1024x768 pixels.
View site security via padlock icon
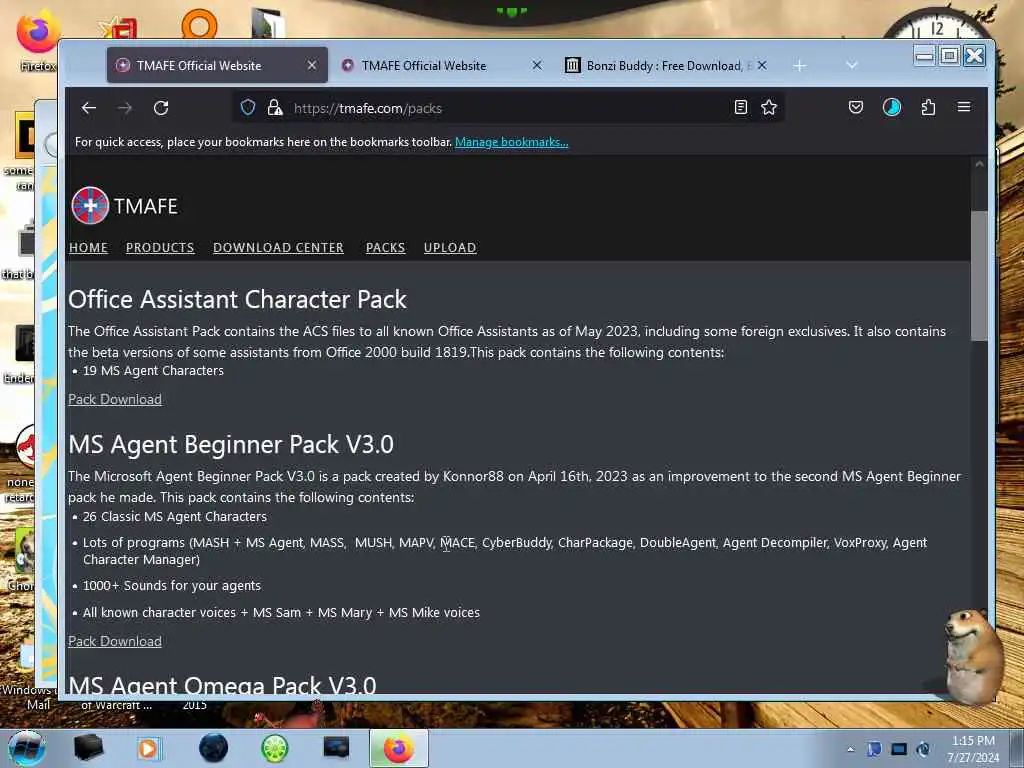(275, 107)
